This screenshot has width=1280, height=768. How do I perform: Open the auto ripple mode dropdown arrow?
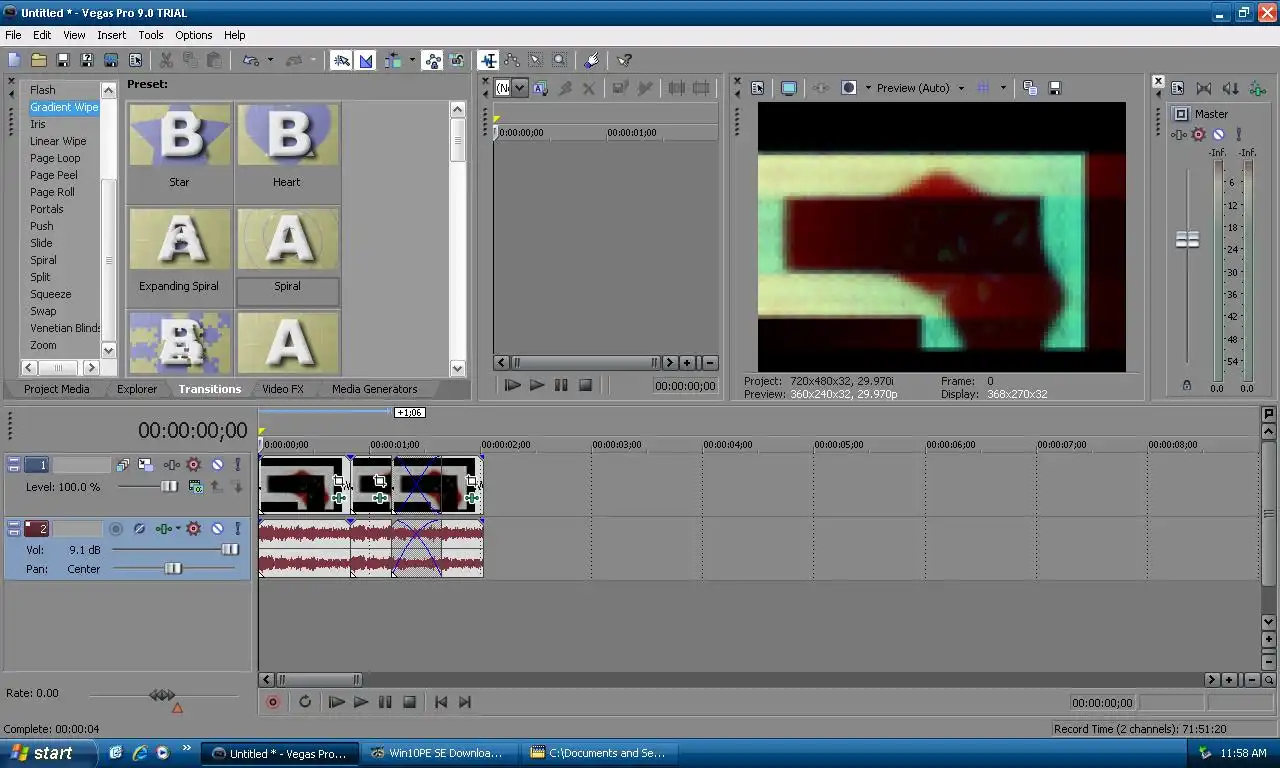[x=412, y=61]
